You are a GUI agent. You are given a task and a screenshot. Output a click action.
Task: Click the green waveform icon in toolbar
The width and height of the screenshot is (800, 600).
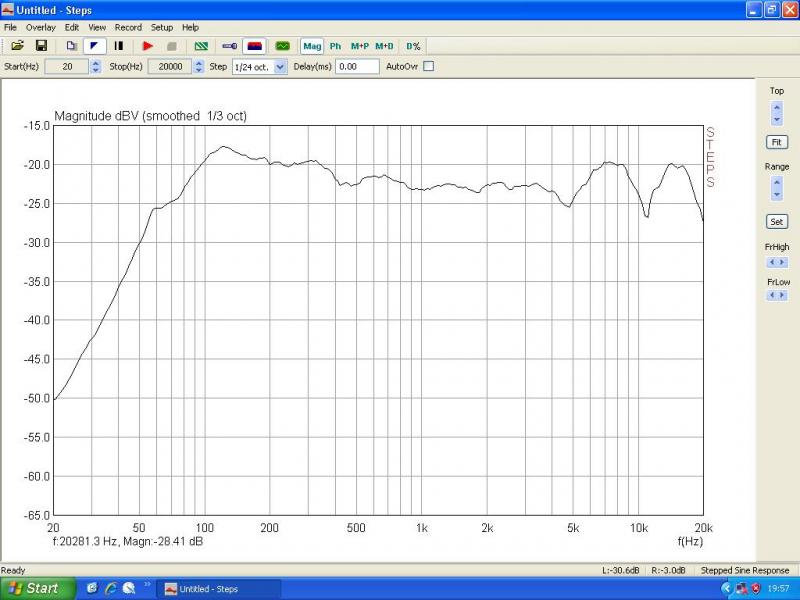(282, 46)
